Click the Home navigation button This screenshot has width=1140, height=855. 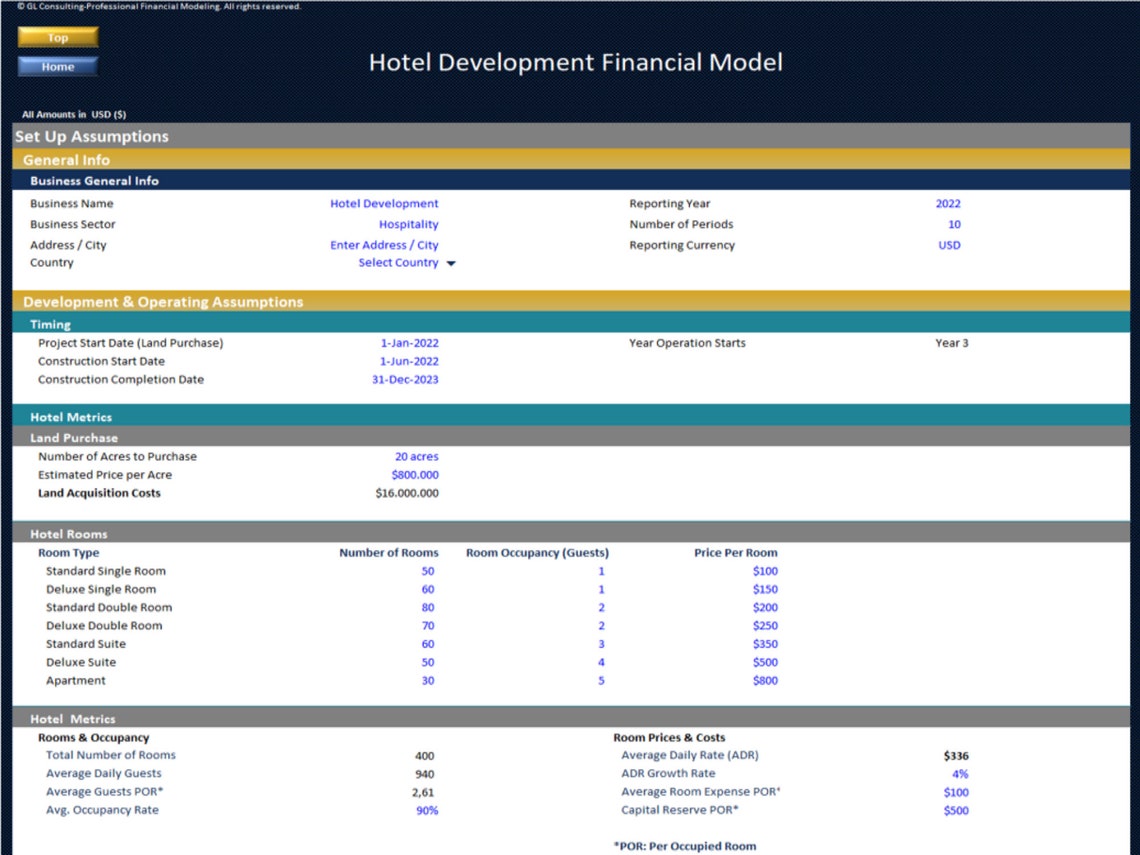tap(57, 67)
